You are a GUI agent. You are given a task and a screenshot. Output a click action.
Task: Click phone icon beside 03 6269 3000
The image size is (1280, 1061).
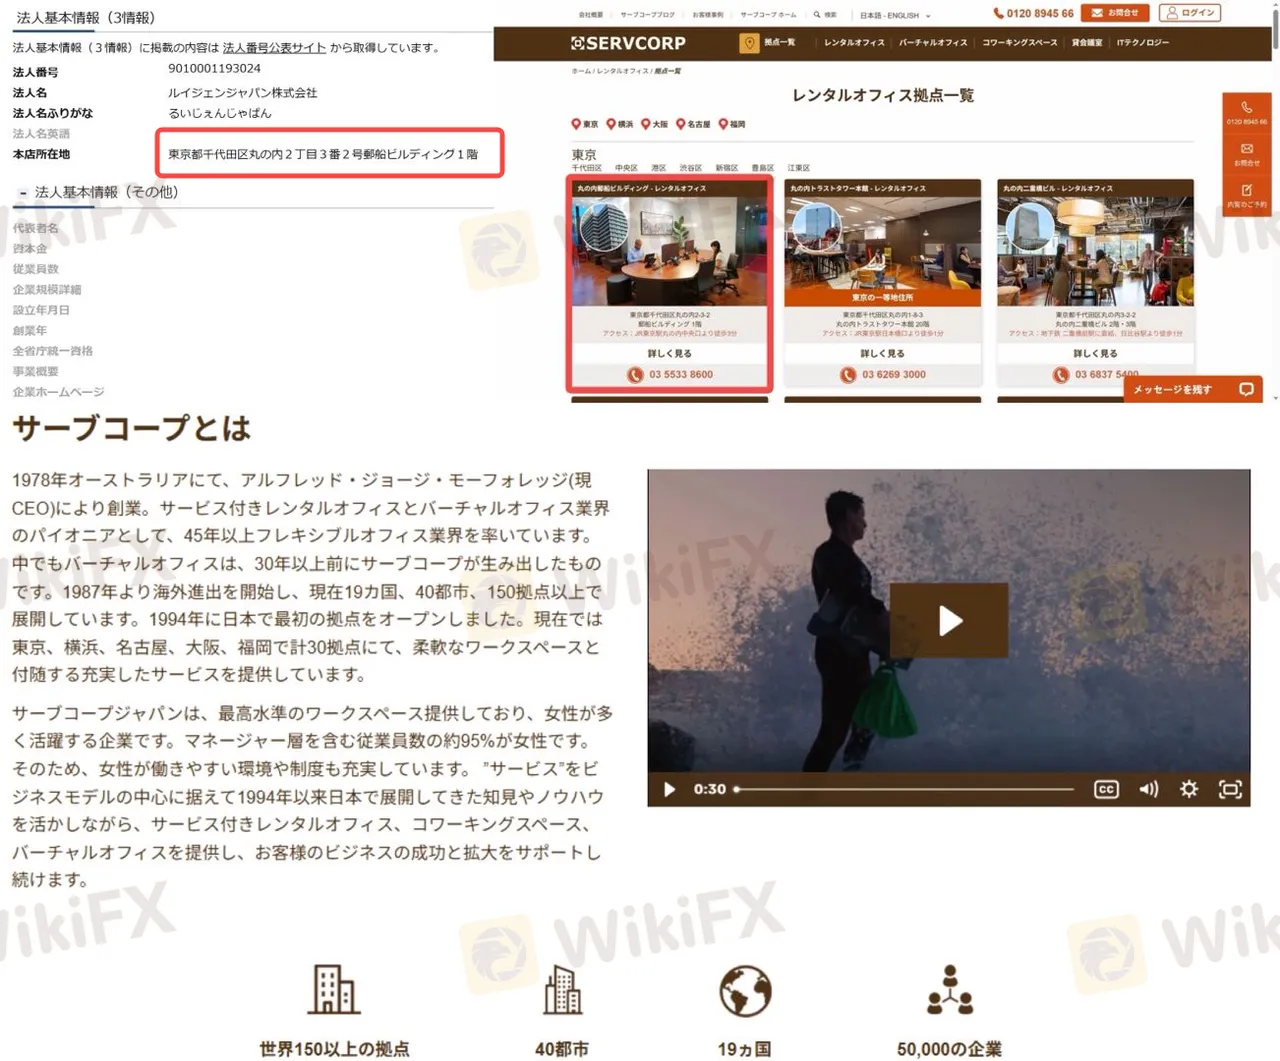coord(848,375)
